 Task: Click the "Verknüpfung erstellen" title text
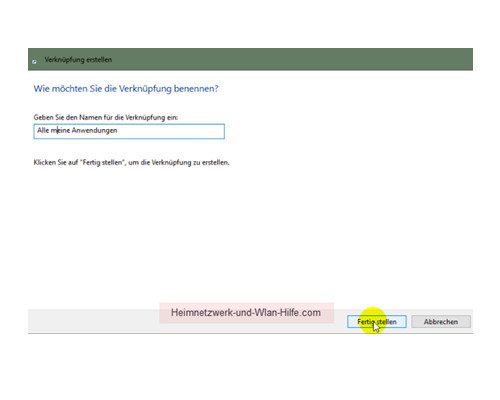click(x=78, y=60)
